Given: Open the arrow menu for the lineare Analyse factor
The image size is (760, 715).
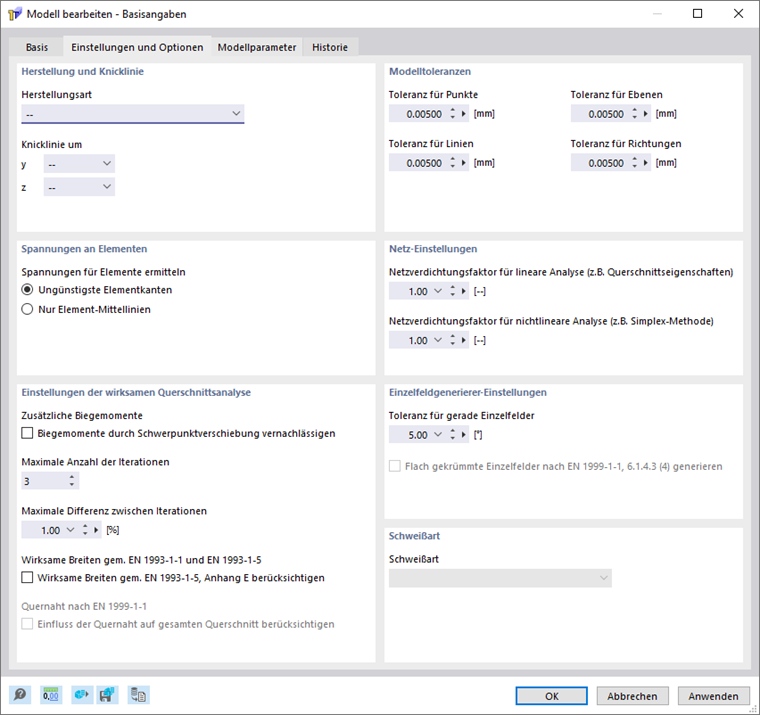Looking at the screenshot, I should pyautogui.click(x=464, y=291).
